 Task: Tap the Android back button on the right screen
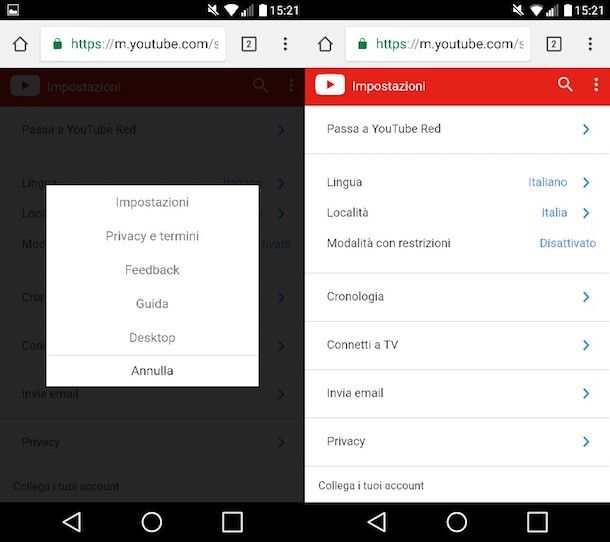pyautogui.click(x=377, y=522)
